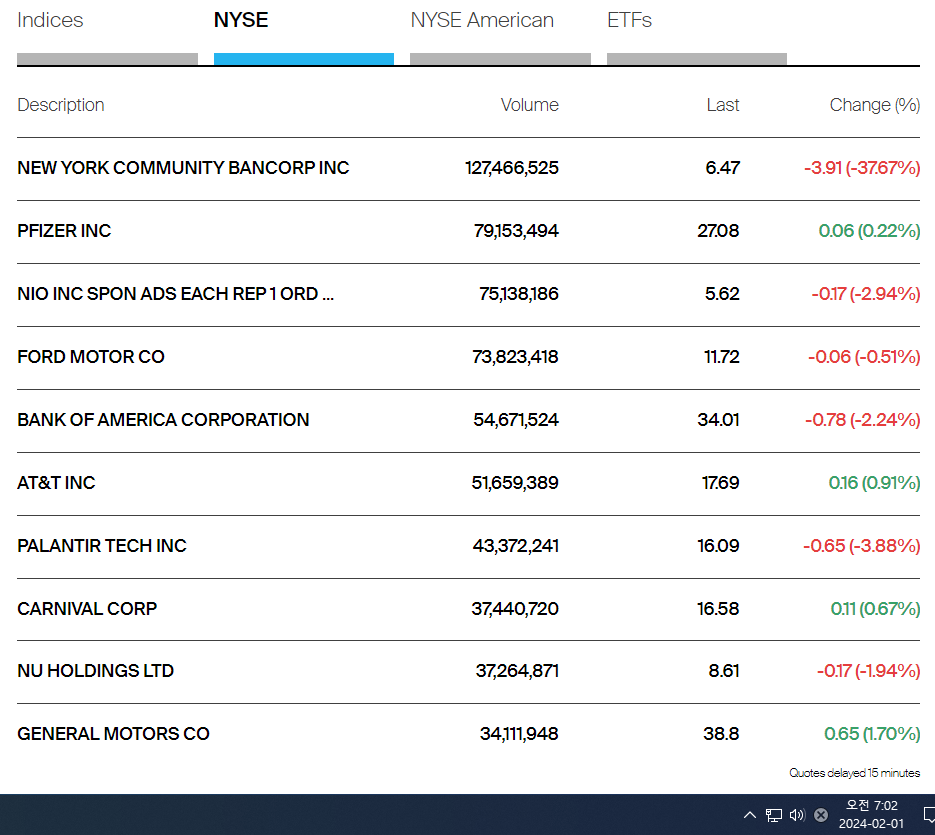Open Palantir Tech Inc quote
935x835 pixels.
tap(101, 546)
